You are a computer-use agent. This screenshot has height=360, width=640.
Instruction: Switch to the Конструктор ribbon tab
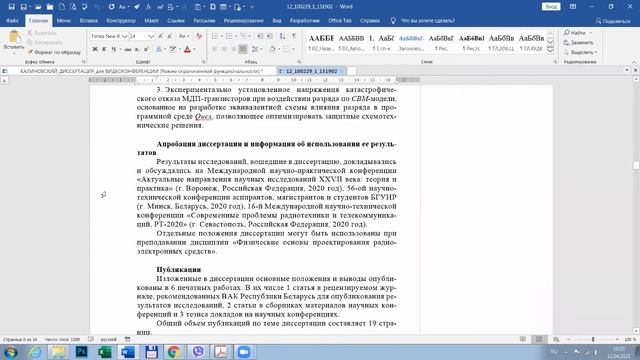pos(121,20)
